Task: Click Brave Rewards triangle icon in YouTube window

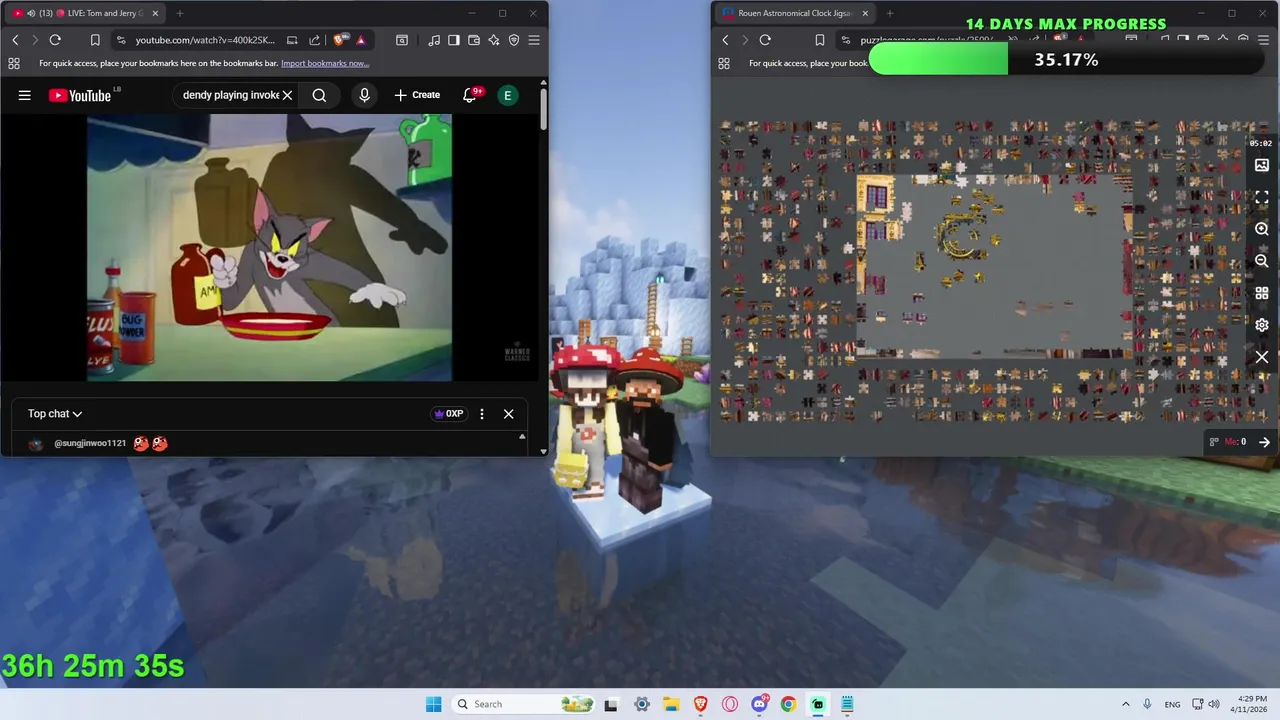Action: point(361,40)
